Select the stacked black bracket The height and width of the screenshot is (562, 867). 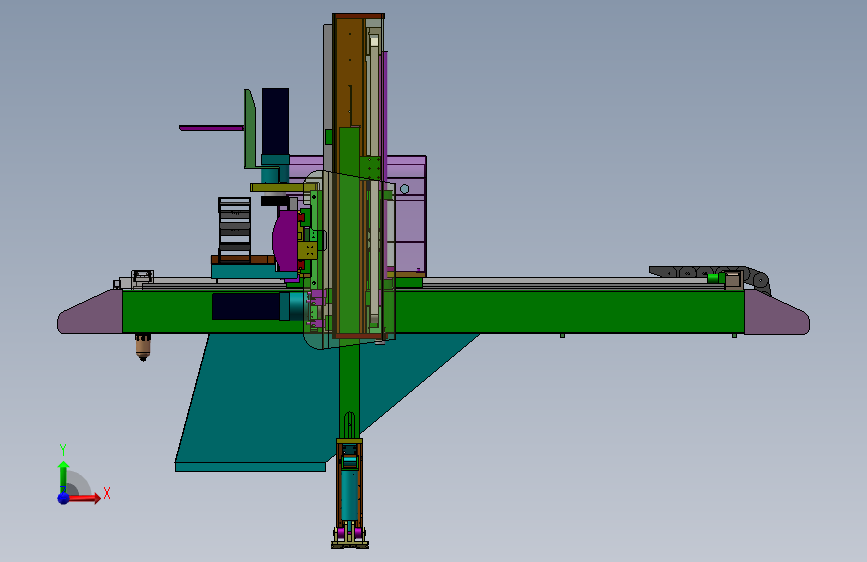click(x=234, y=228)
